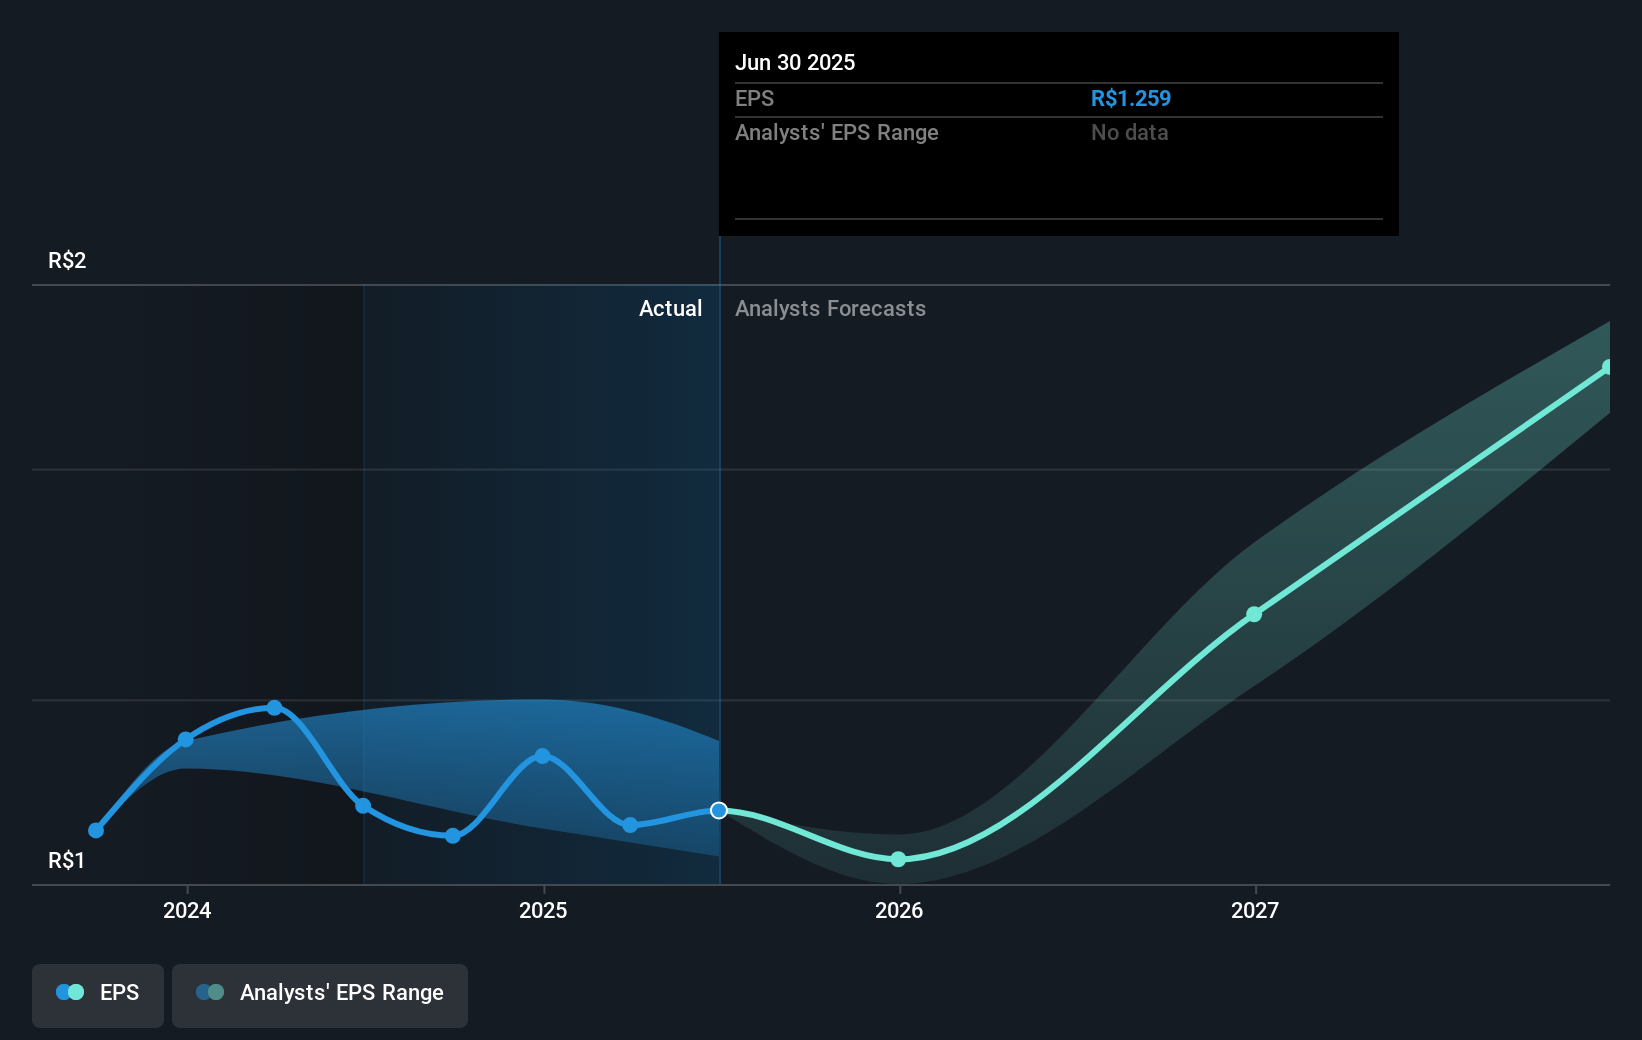Toggle the Analysts' EPS Range series visibility

319,995
